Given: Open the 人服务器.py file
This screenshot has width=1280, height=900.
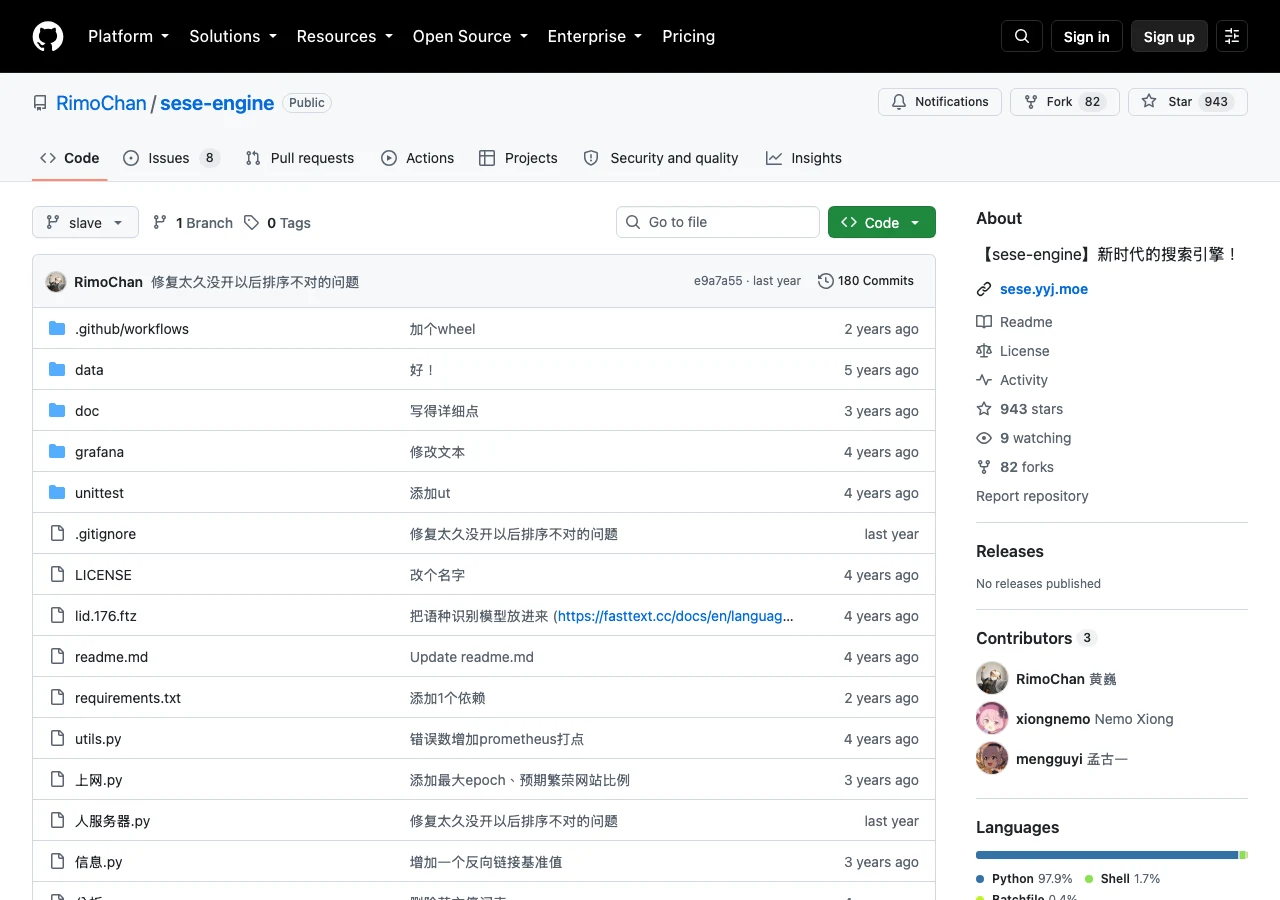Looking at the screenshot, I should tap(113, 820).
